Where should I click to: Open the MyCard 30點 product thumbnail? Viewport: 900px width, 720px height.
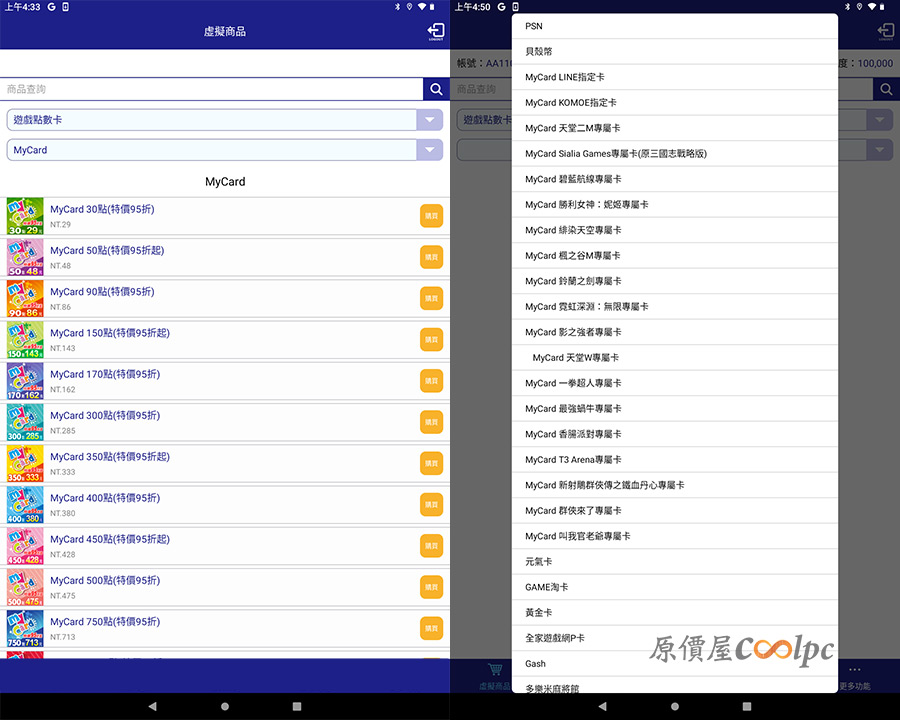point(25,216)
